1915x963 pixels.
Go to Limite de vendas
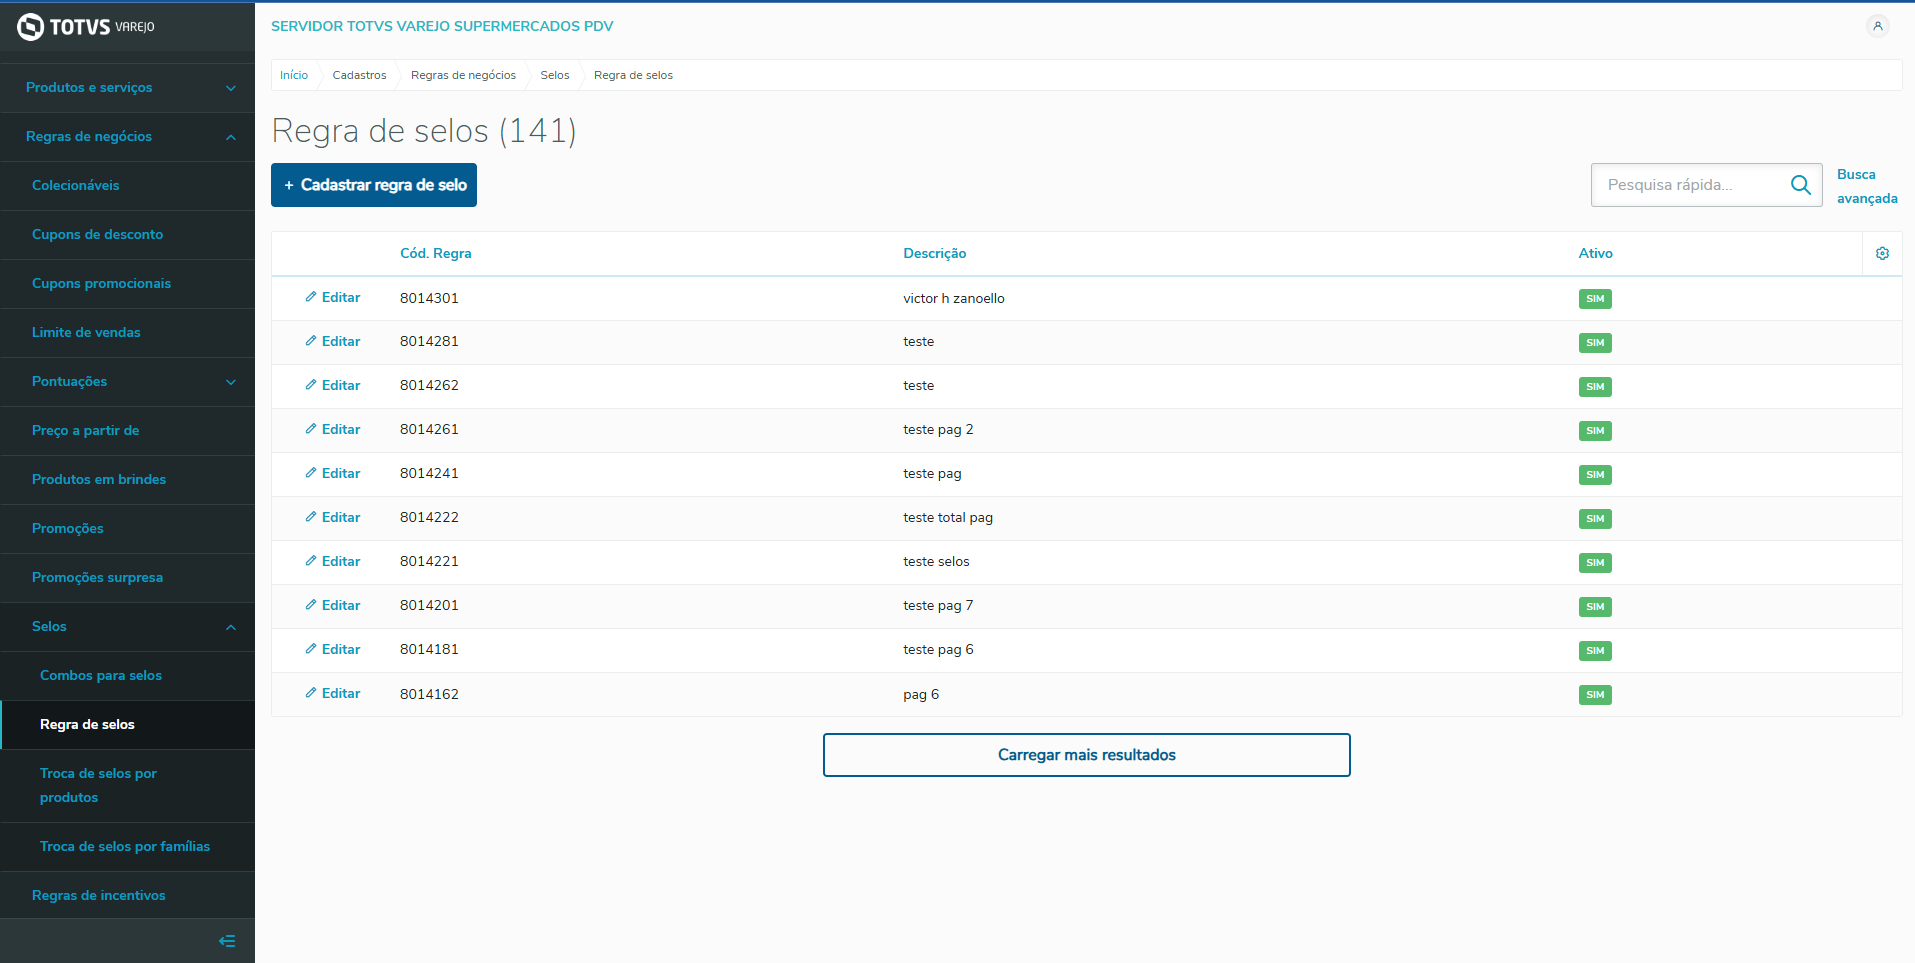[x=127, y=333]
